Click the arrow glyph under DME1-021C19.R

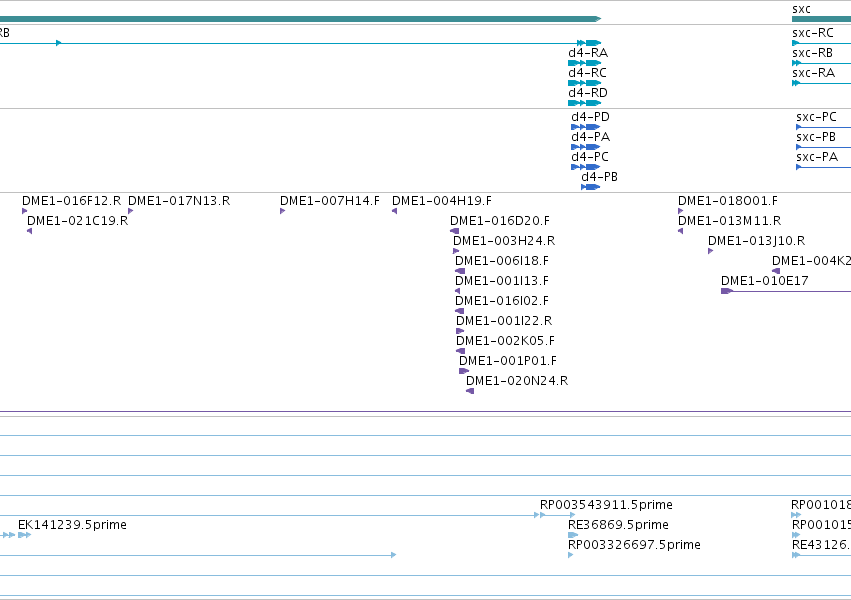tap(29, 231)
